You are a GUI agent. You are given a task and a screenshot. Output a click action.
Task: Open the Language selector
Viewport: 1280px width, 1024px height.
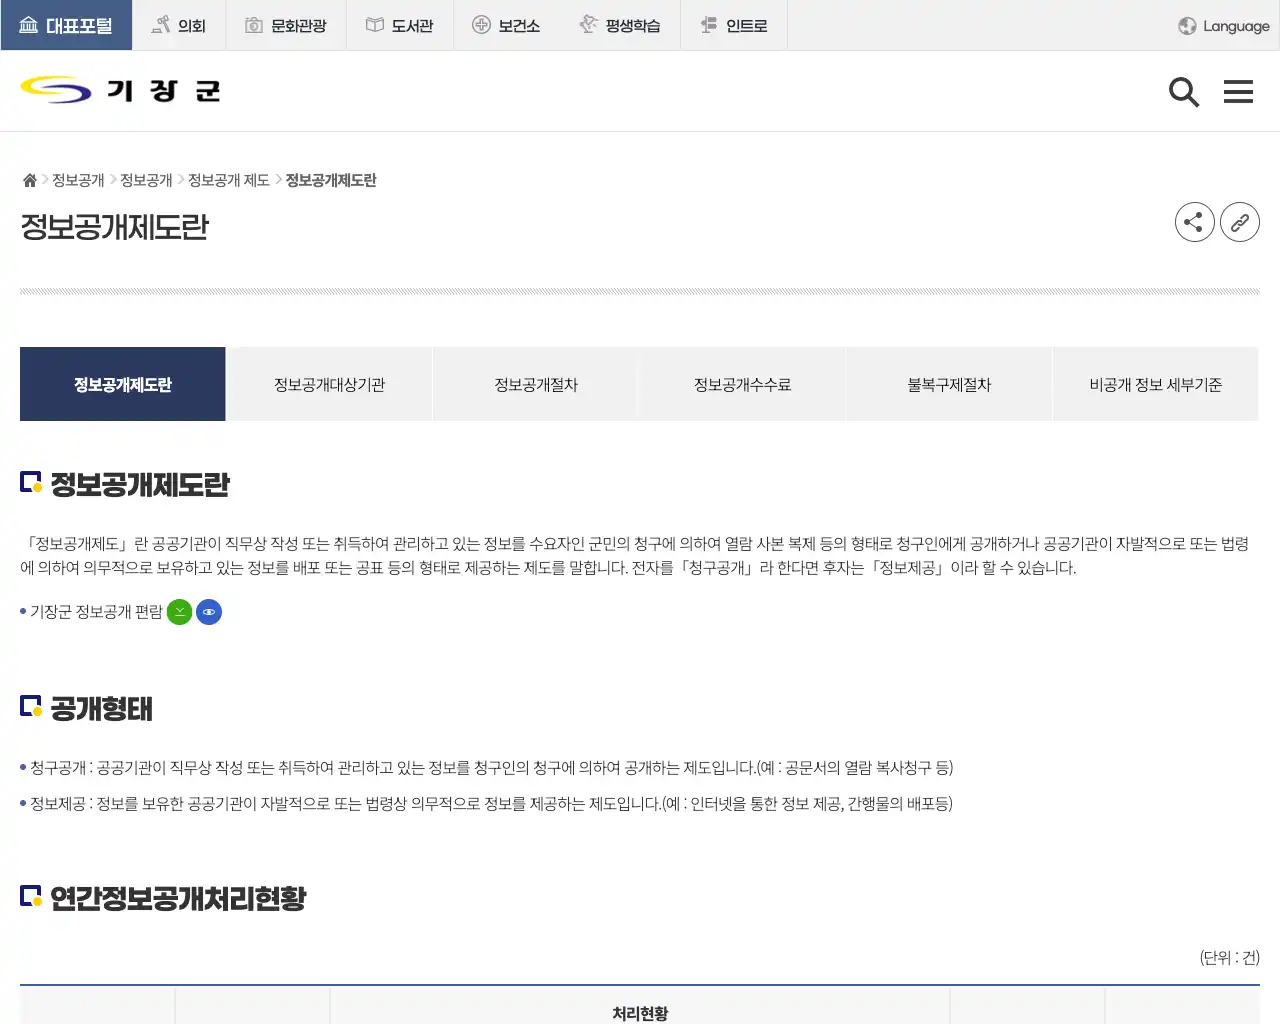coord(1222,26)
